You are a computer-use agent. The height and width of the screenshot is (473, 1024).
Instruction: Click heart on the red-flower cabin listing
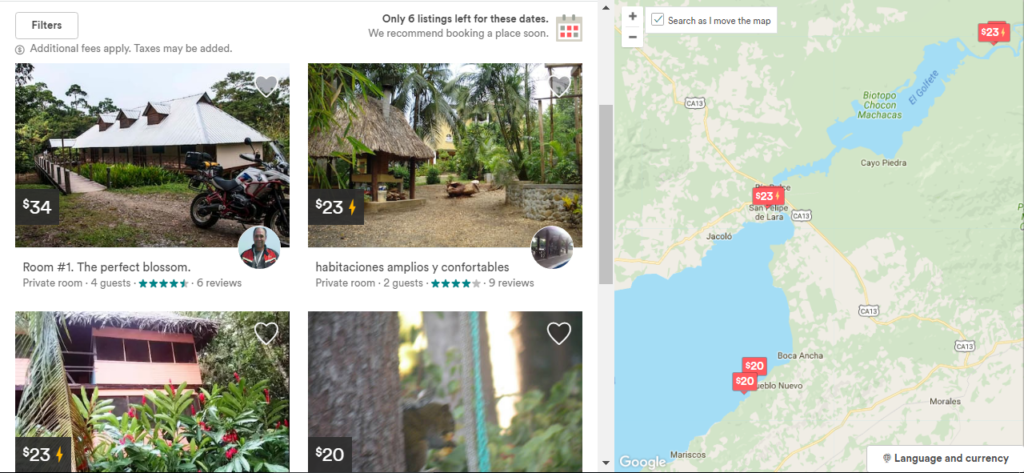click(x=266, y=333)
